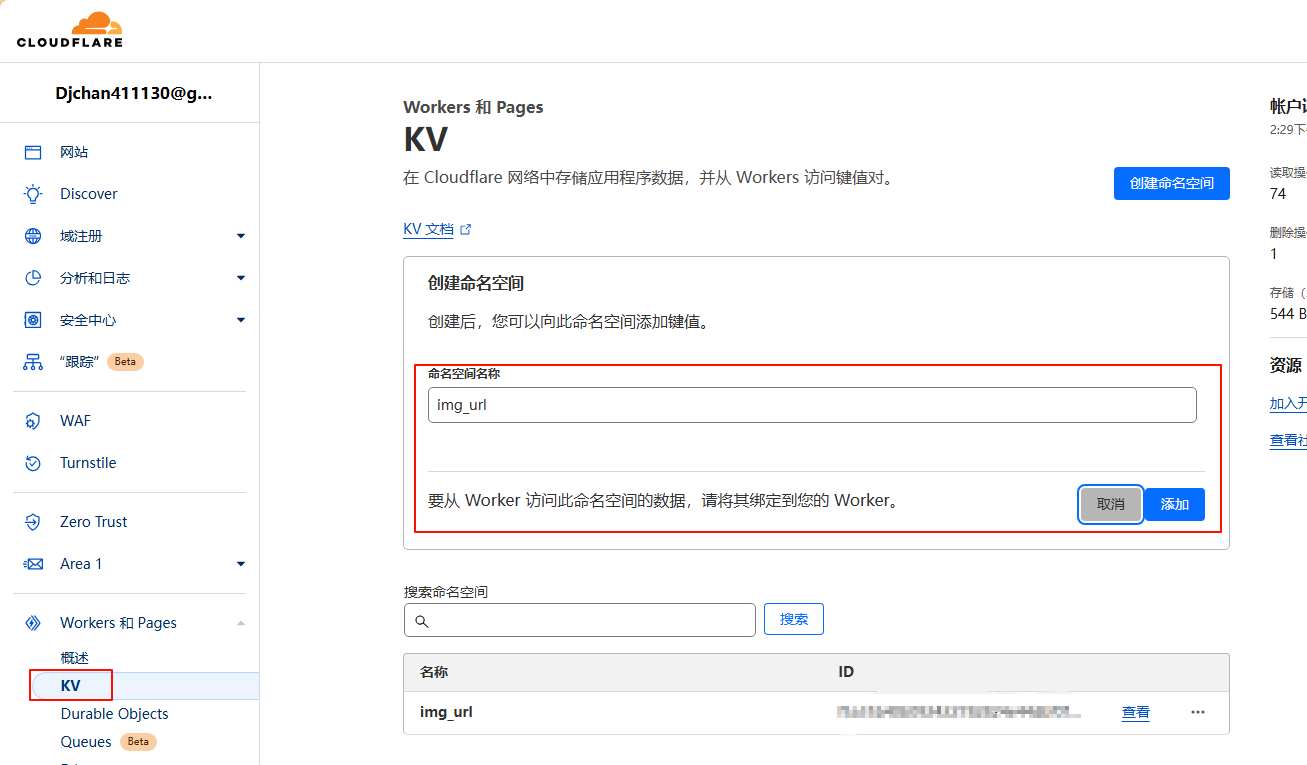
Task: Click the Area 1 mail icon
Action: pyautogui.click(x=33, y=564)
